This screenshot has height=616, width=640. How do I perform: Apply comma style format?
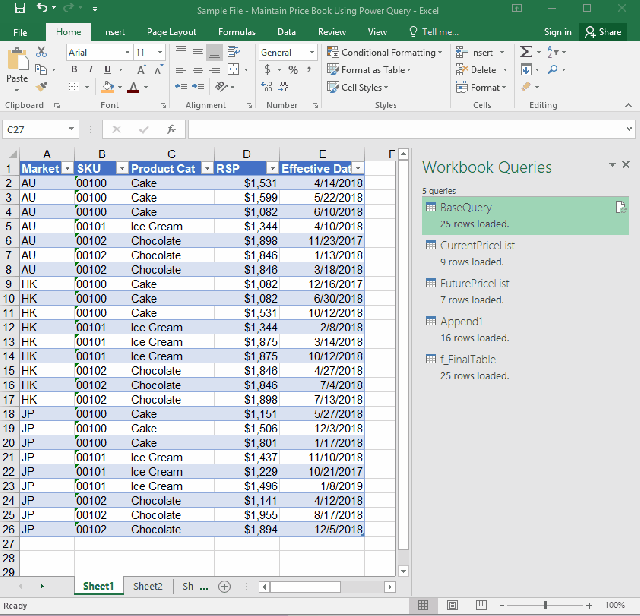click(309, 69)
